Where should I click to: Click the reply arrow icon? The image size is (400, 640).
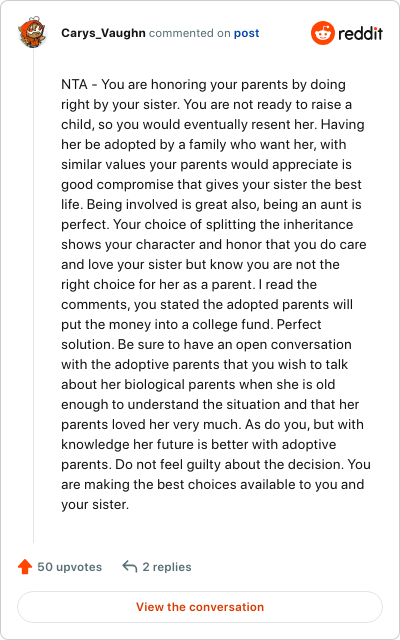pyautogui.click(x=129, y=567)
